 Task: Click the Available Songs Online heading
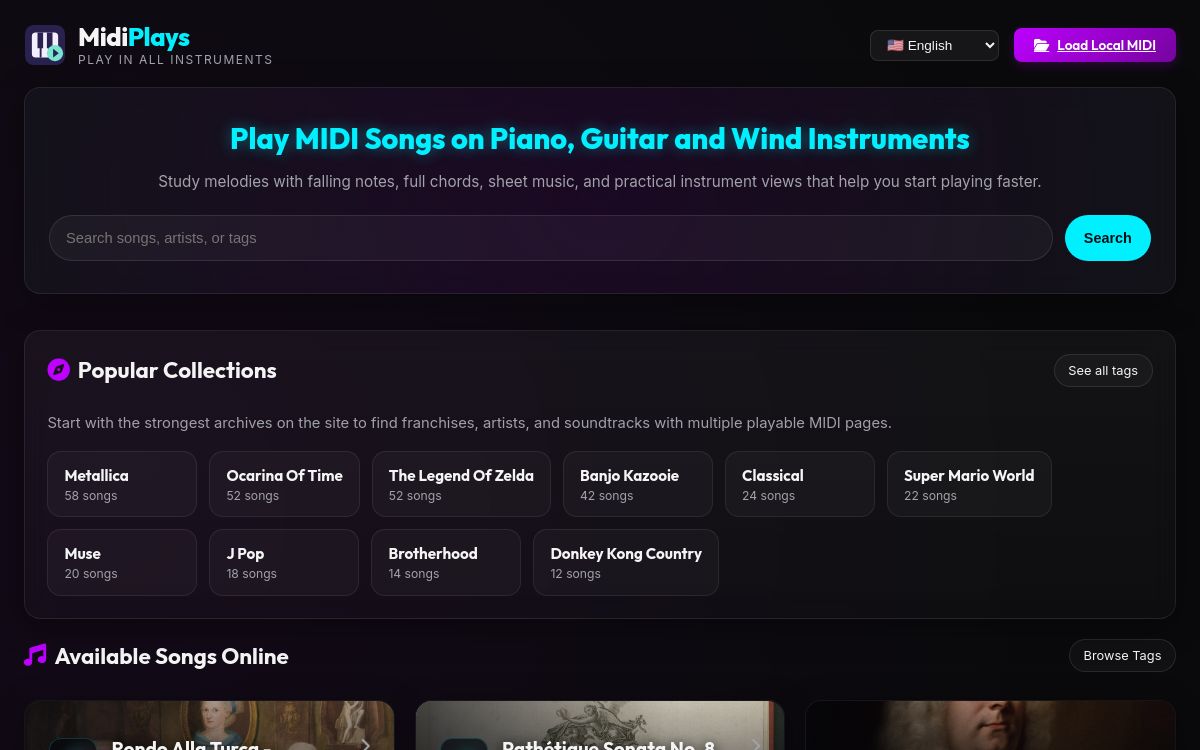172,656
